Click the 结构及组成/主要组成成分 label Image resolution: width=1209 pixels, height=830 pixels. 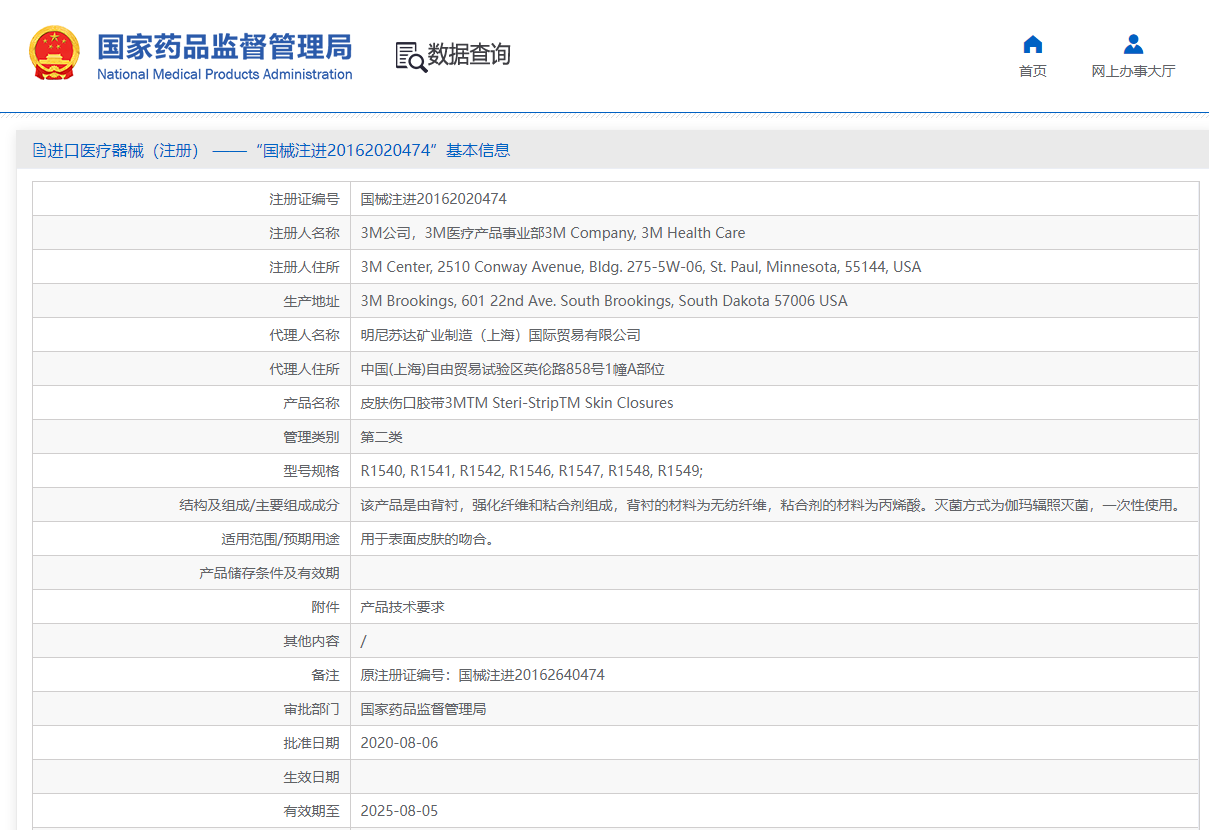259,505
